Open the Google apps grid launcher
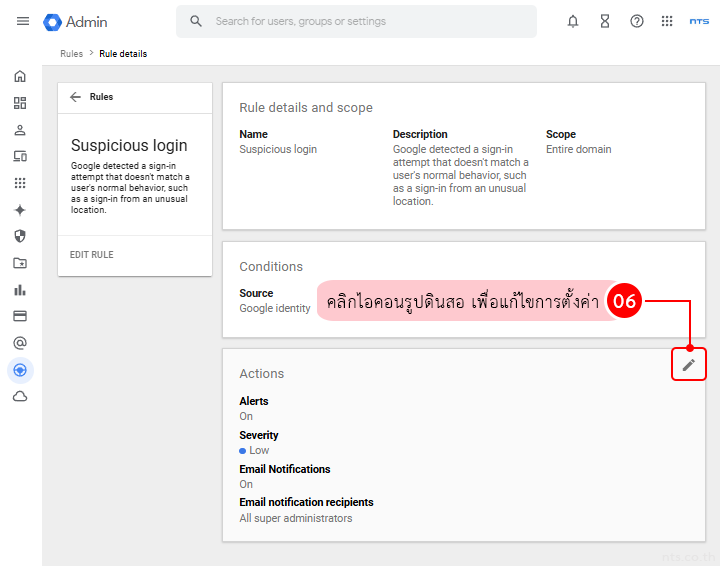The width and height of the screenshot is (720, 566). point(667,21)
